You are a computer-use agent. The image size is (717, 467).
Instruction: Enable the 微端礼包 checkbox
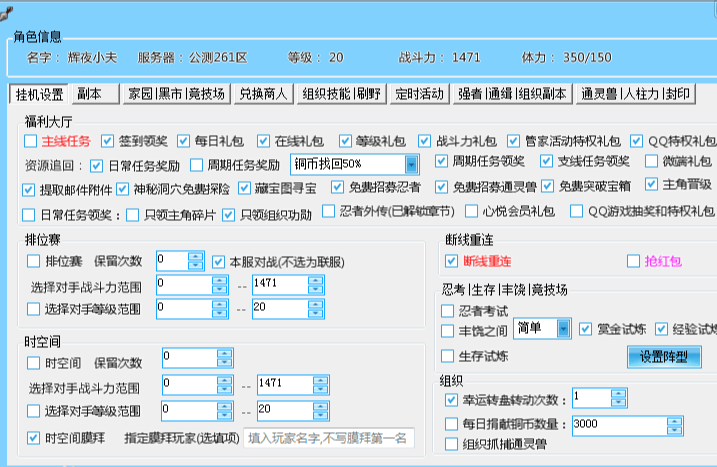[x=651, y=161]
